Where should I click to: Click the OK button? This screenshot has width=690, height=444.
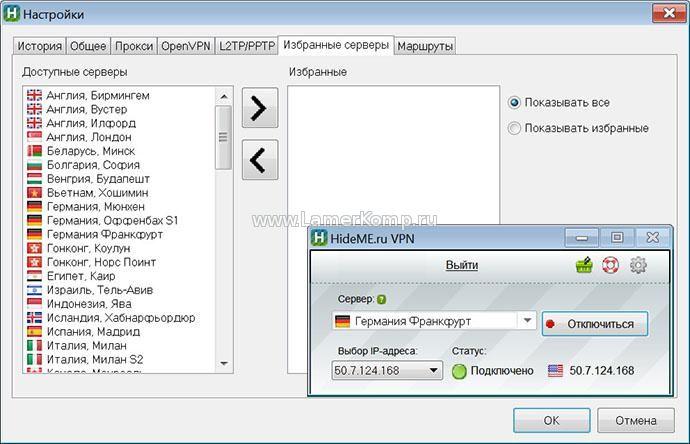click(x=551, y=420)
